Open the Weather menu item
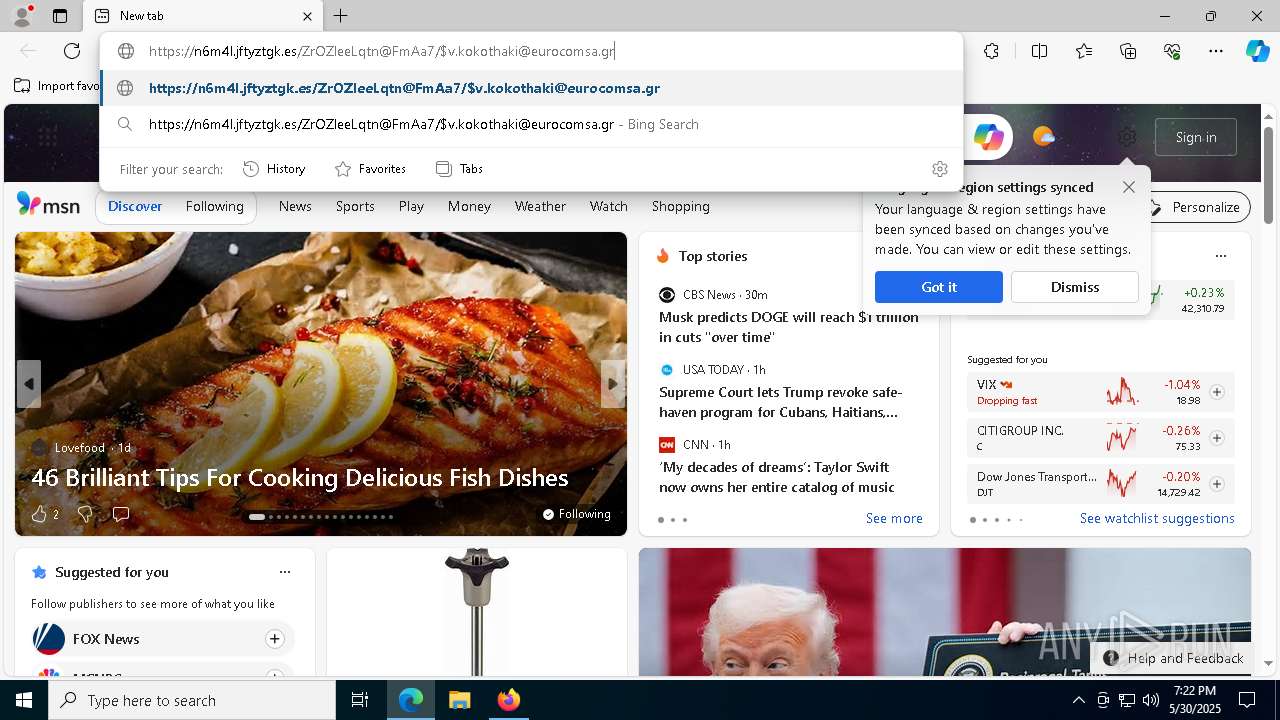This screenshot has height=720, width=1280. coord(540,206)
